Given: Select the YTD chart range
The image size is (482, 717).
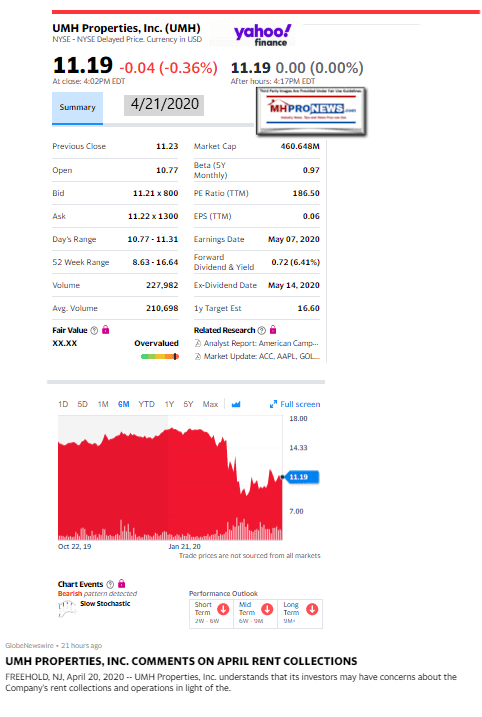Looking at the screenshot, I should [x=146, y=404].
